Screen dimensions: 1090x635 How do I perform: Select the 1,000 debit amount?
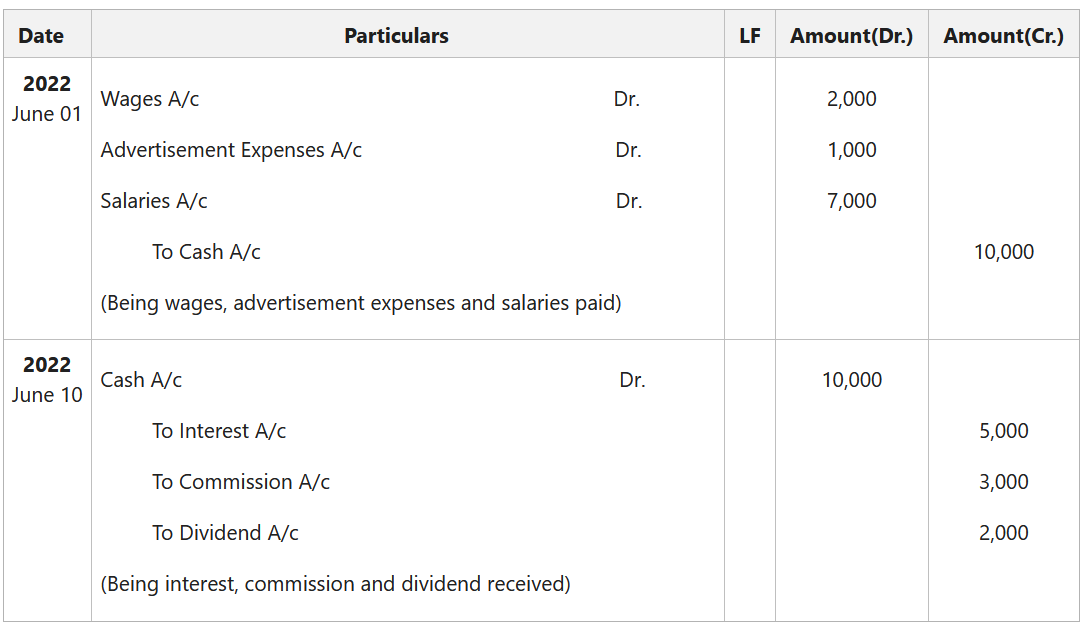(x=852, y=150)
